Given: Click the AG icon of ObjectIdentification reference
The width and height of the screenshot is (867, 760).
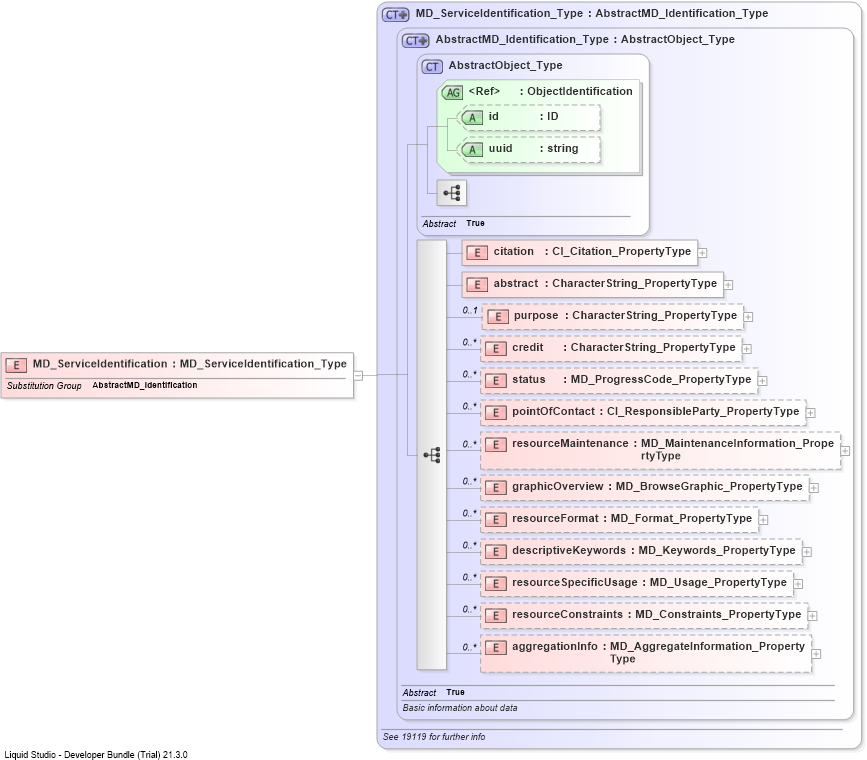Looking at the screenshot, I should [x=452, y=93].
